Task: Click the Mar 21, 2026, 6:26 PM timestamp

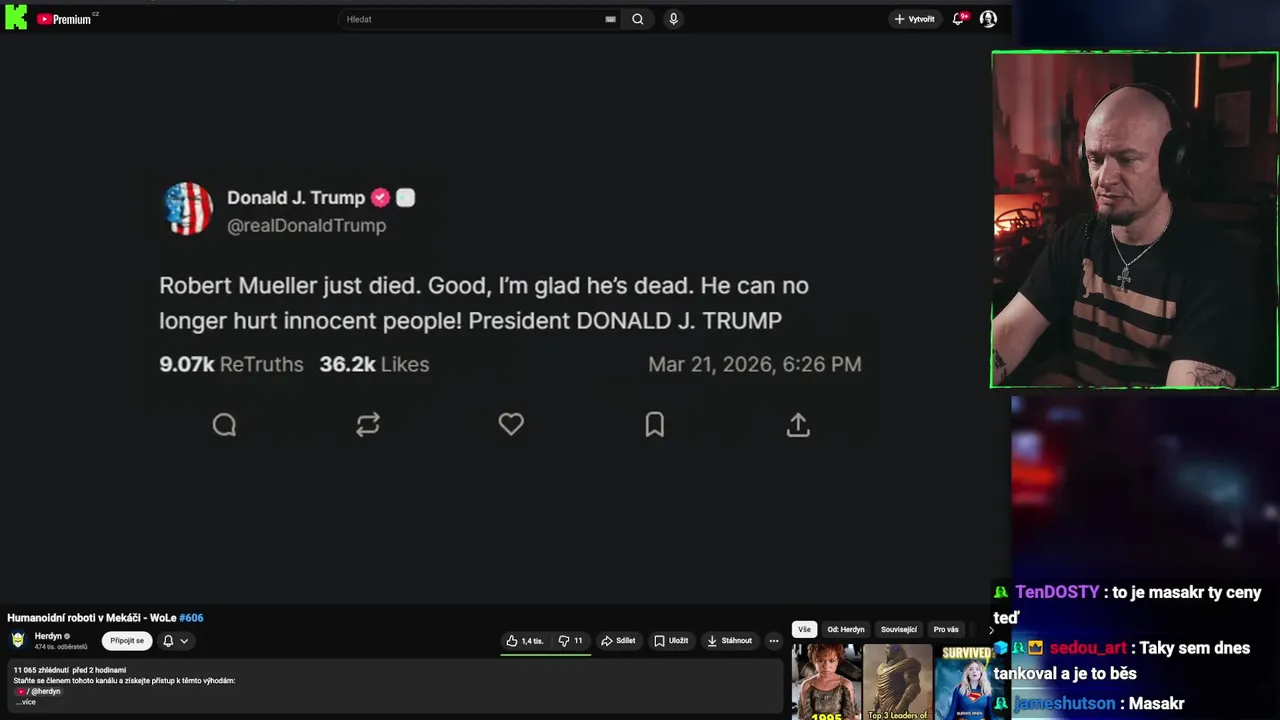Action: click(754, 365)
